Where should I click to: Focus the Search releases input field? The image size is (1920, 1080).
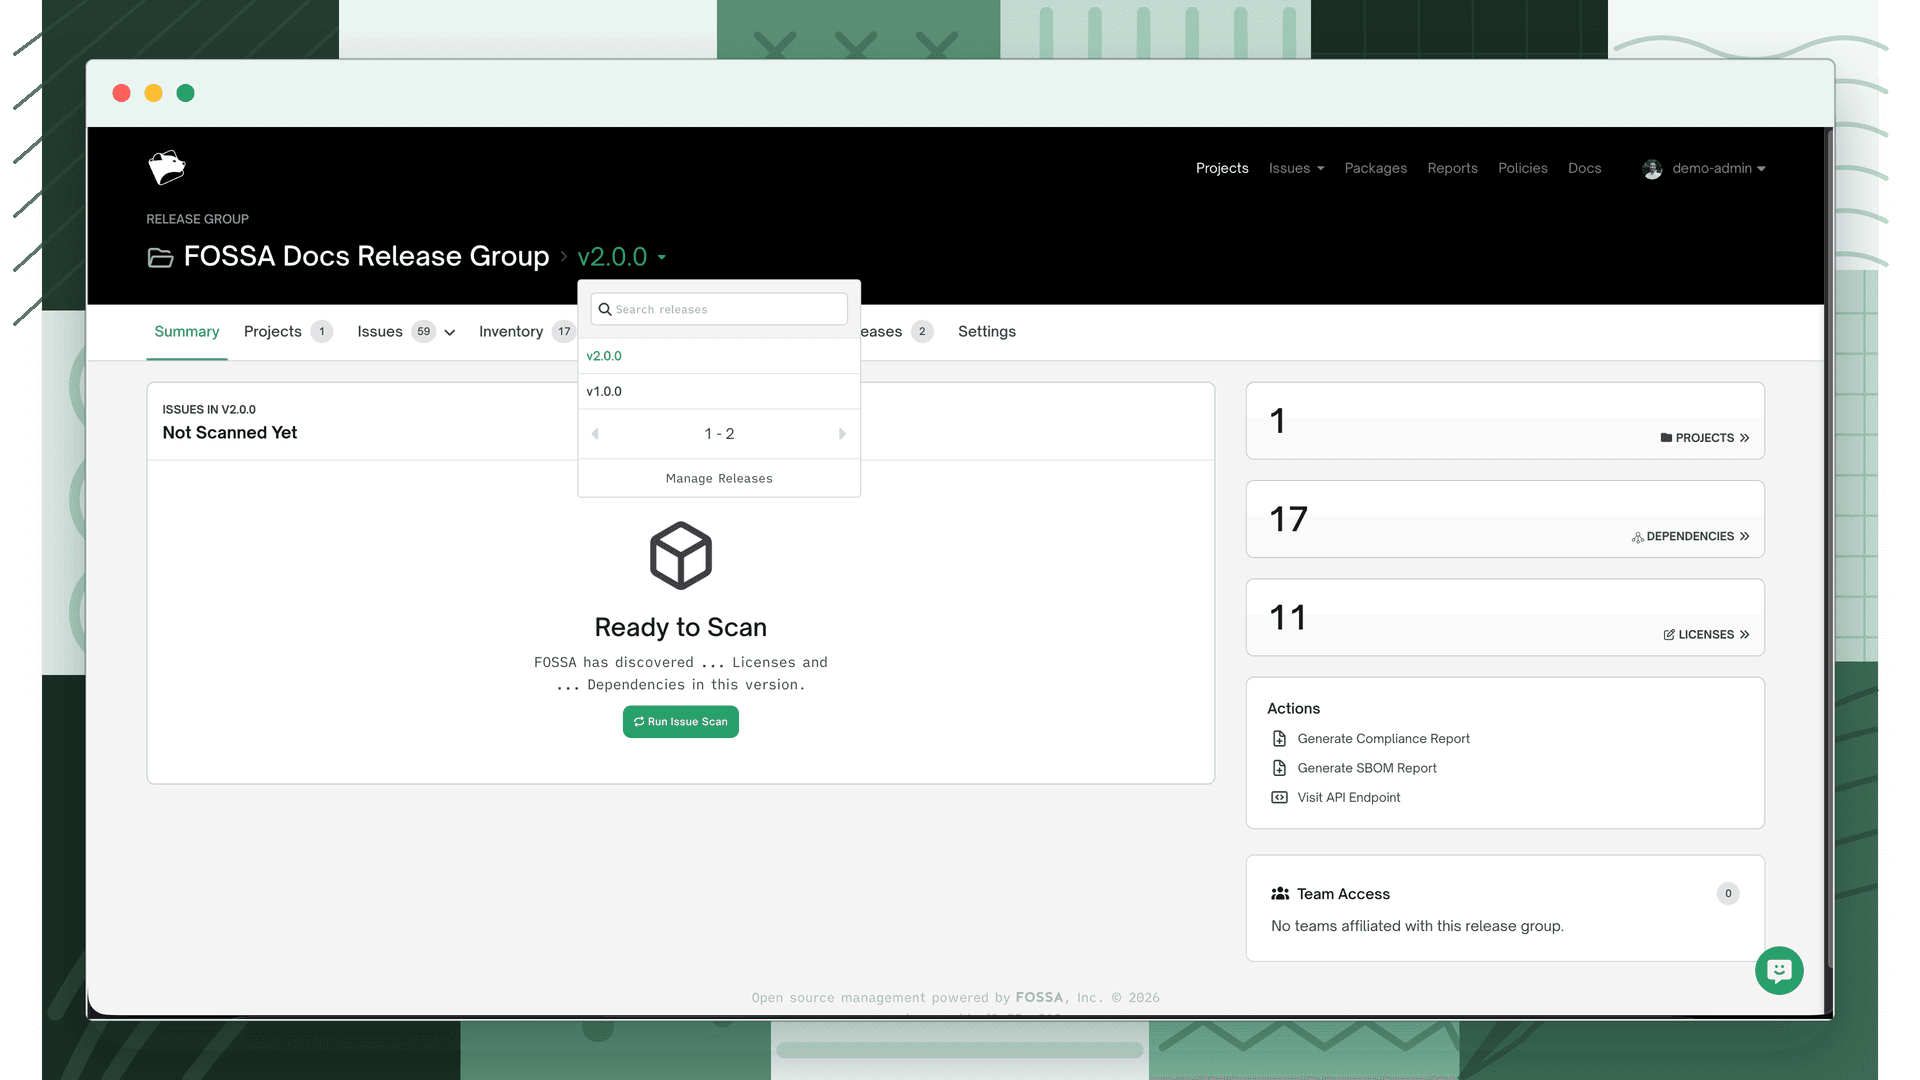pyautogui.click(x=719, y=310)
